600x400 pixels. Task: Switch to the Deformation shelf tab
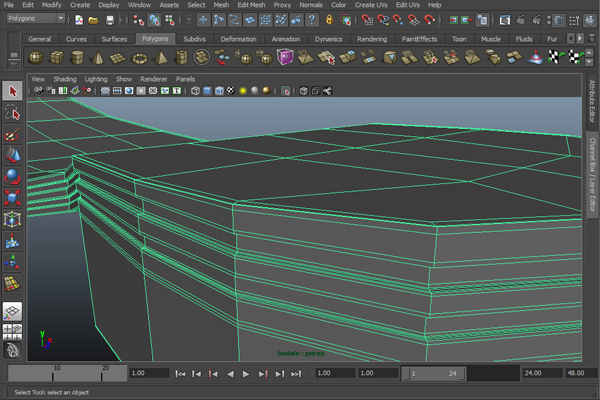coord(238,39)
